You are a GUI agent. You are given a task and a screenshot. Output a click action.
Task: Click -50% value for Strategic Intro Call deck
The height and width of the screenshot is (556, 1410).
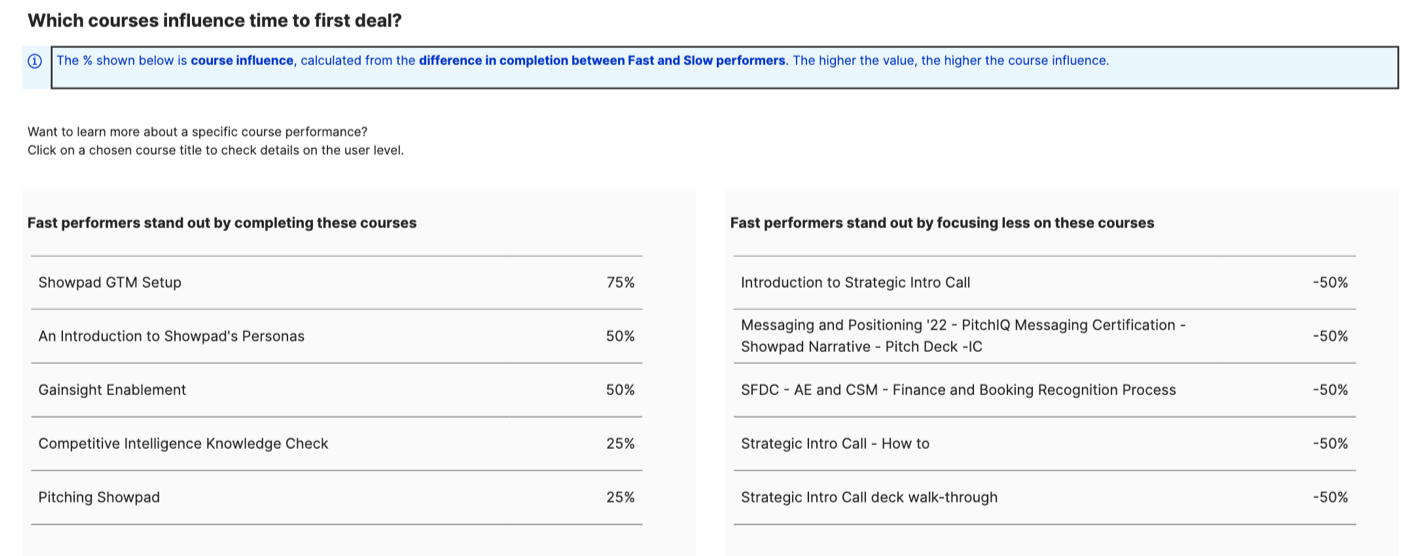pyautogui.click(x=1330, y=498)
